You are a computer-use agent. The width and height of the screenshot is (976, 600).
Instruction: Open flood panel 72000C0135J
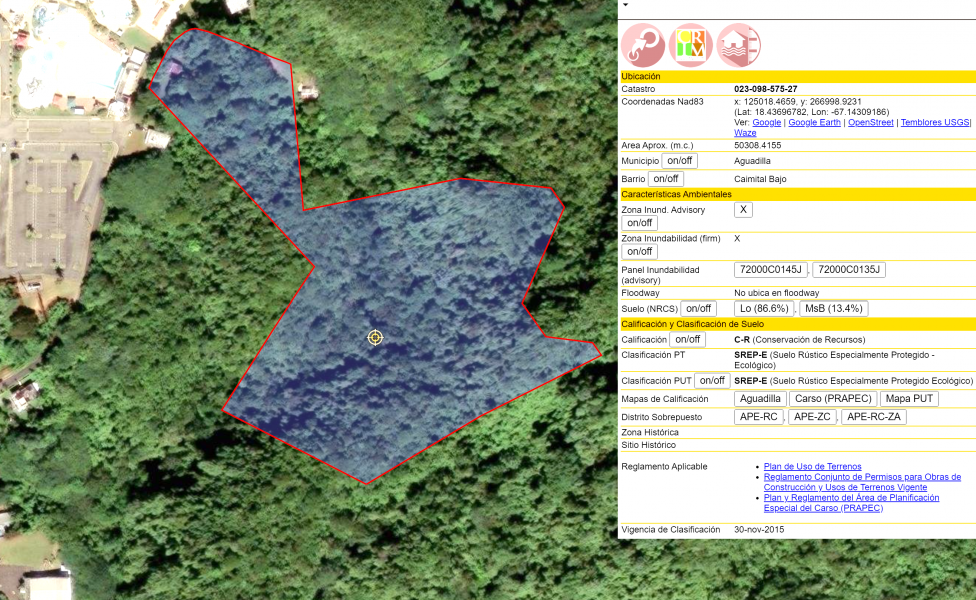848,270
